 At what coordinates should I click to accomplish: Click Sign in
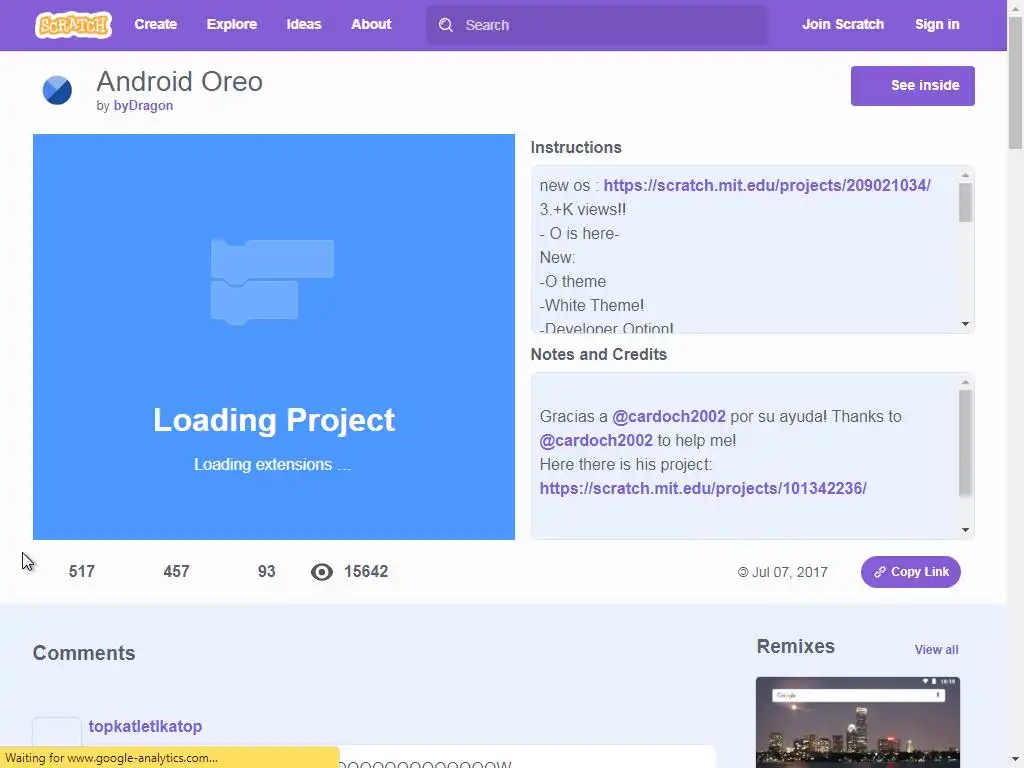(x=937, y=24)
